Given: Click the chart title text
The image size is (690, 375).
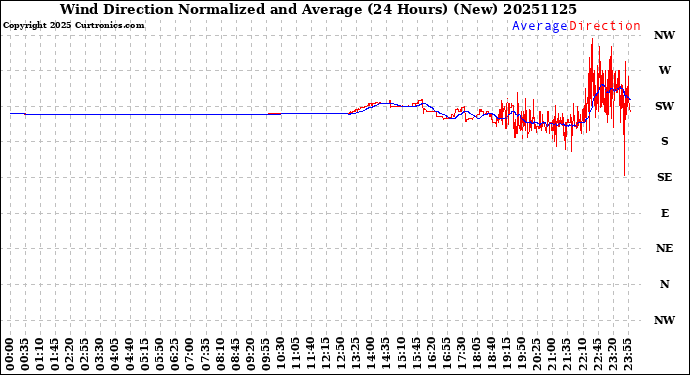Looking at the screenshot, I should (318, 9).
